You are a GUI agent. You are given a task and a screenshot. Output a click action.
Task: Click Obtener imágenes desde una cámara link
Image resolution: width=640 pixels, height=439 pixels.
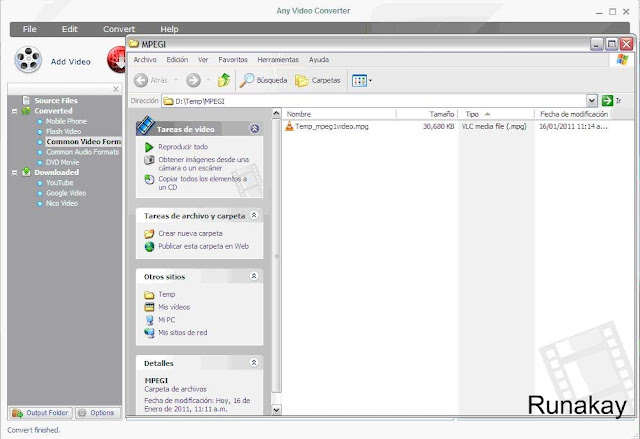(x=203, y=164)
